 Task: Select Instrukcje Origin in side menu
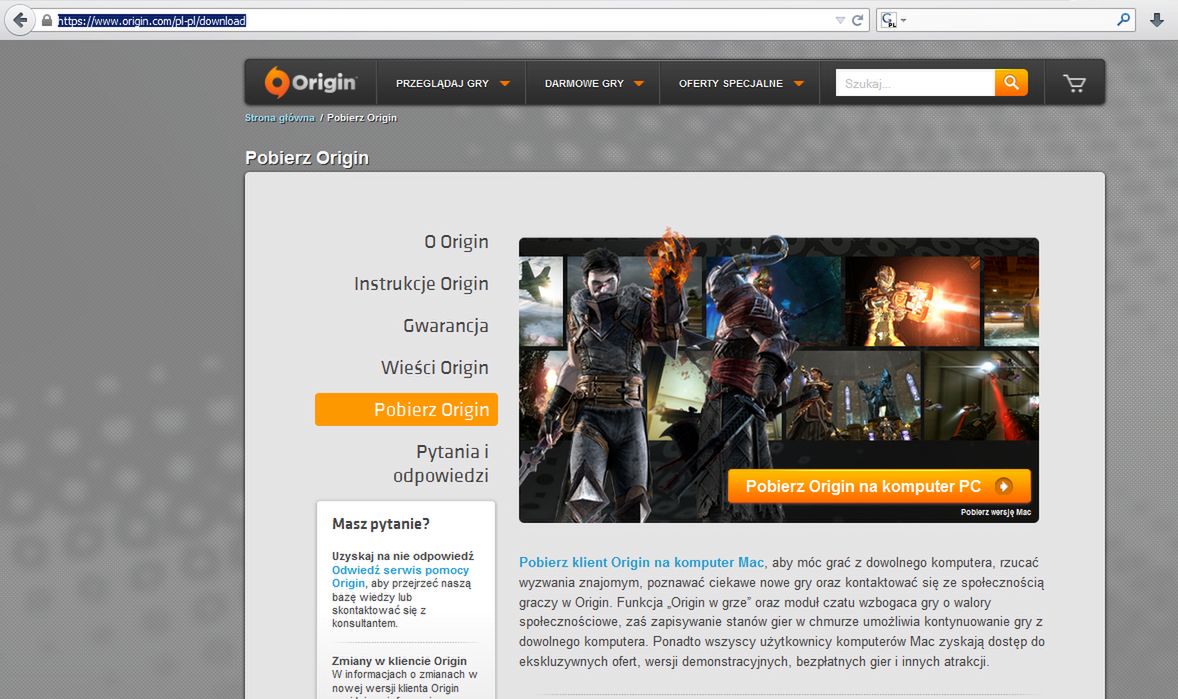coord(421,284)
